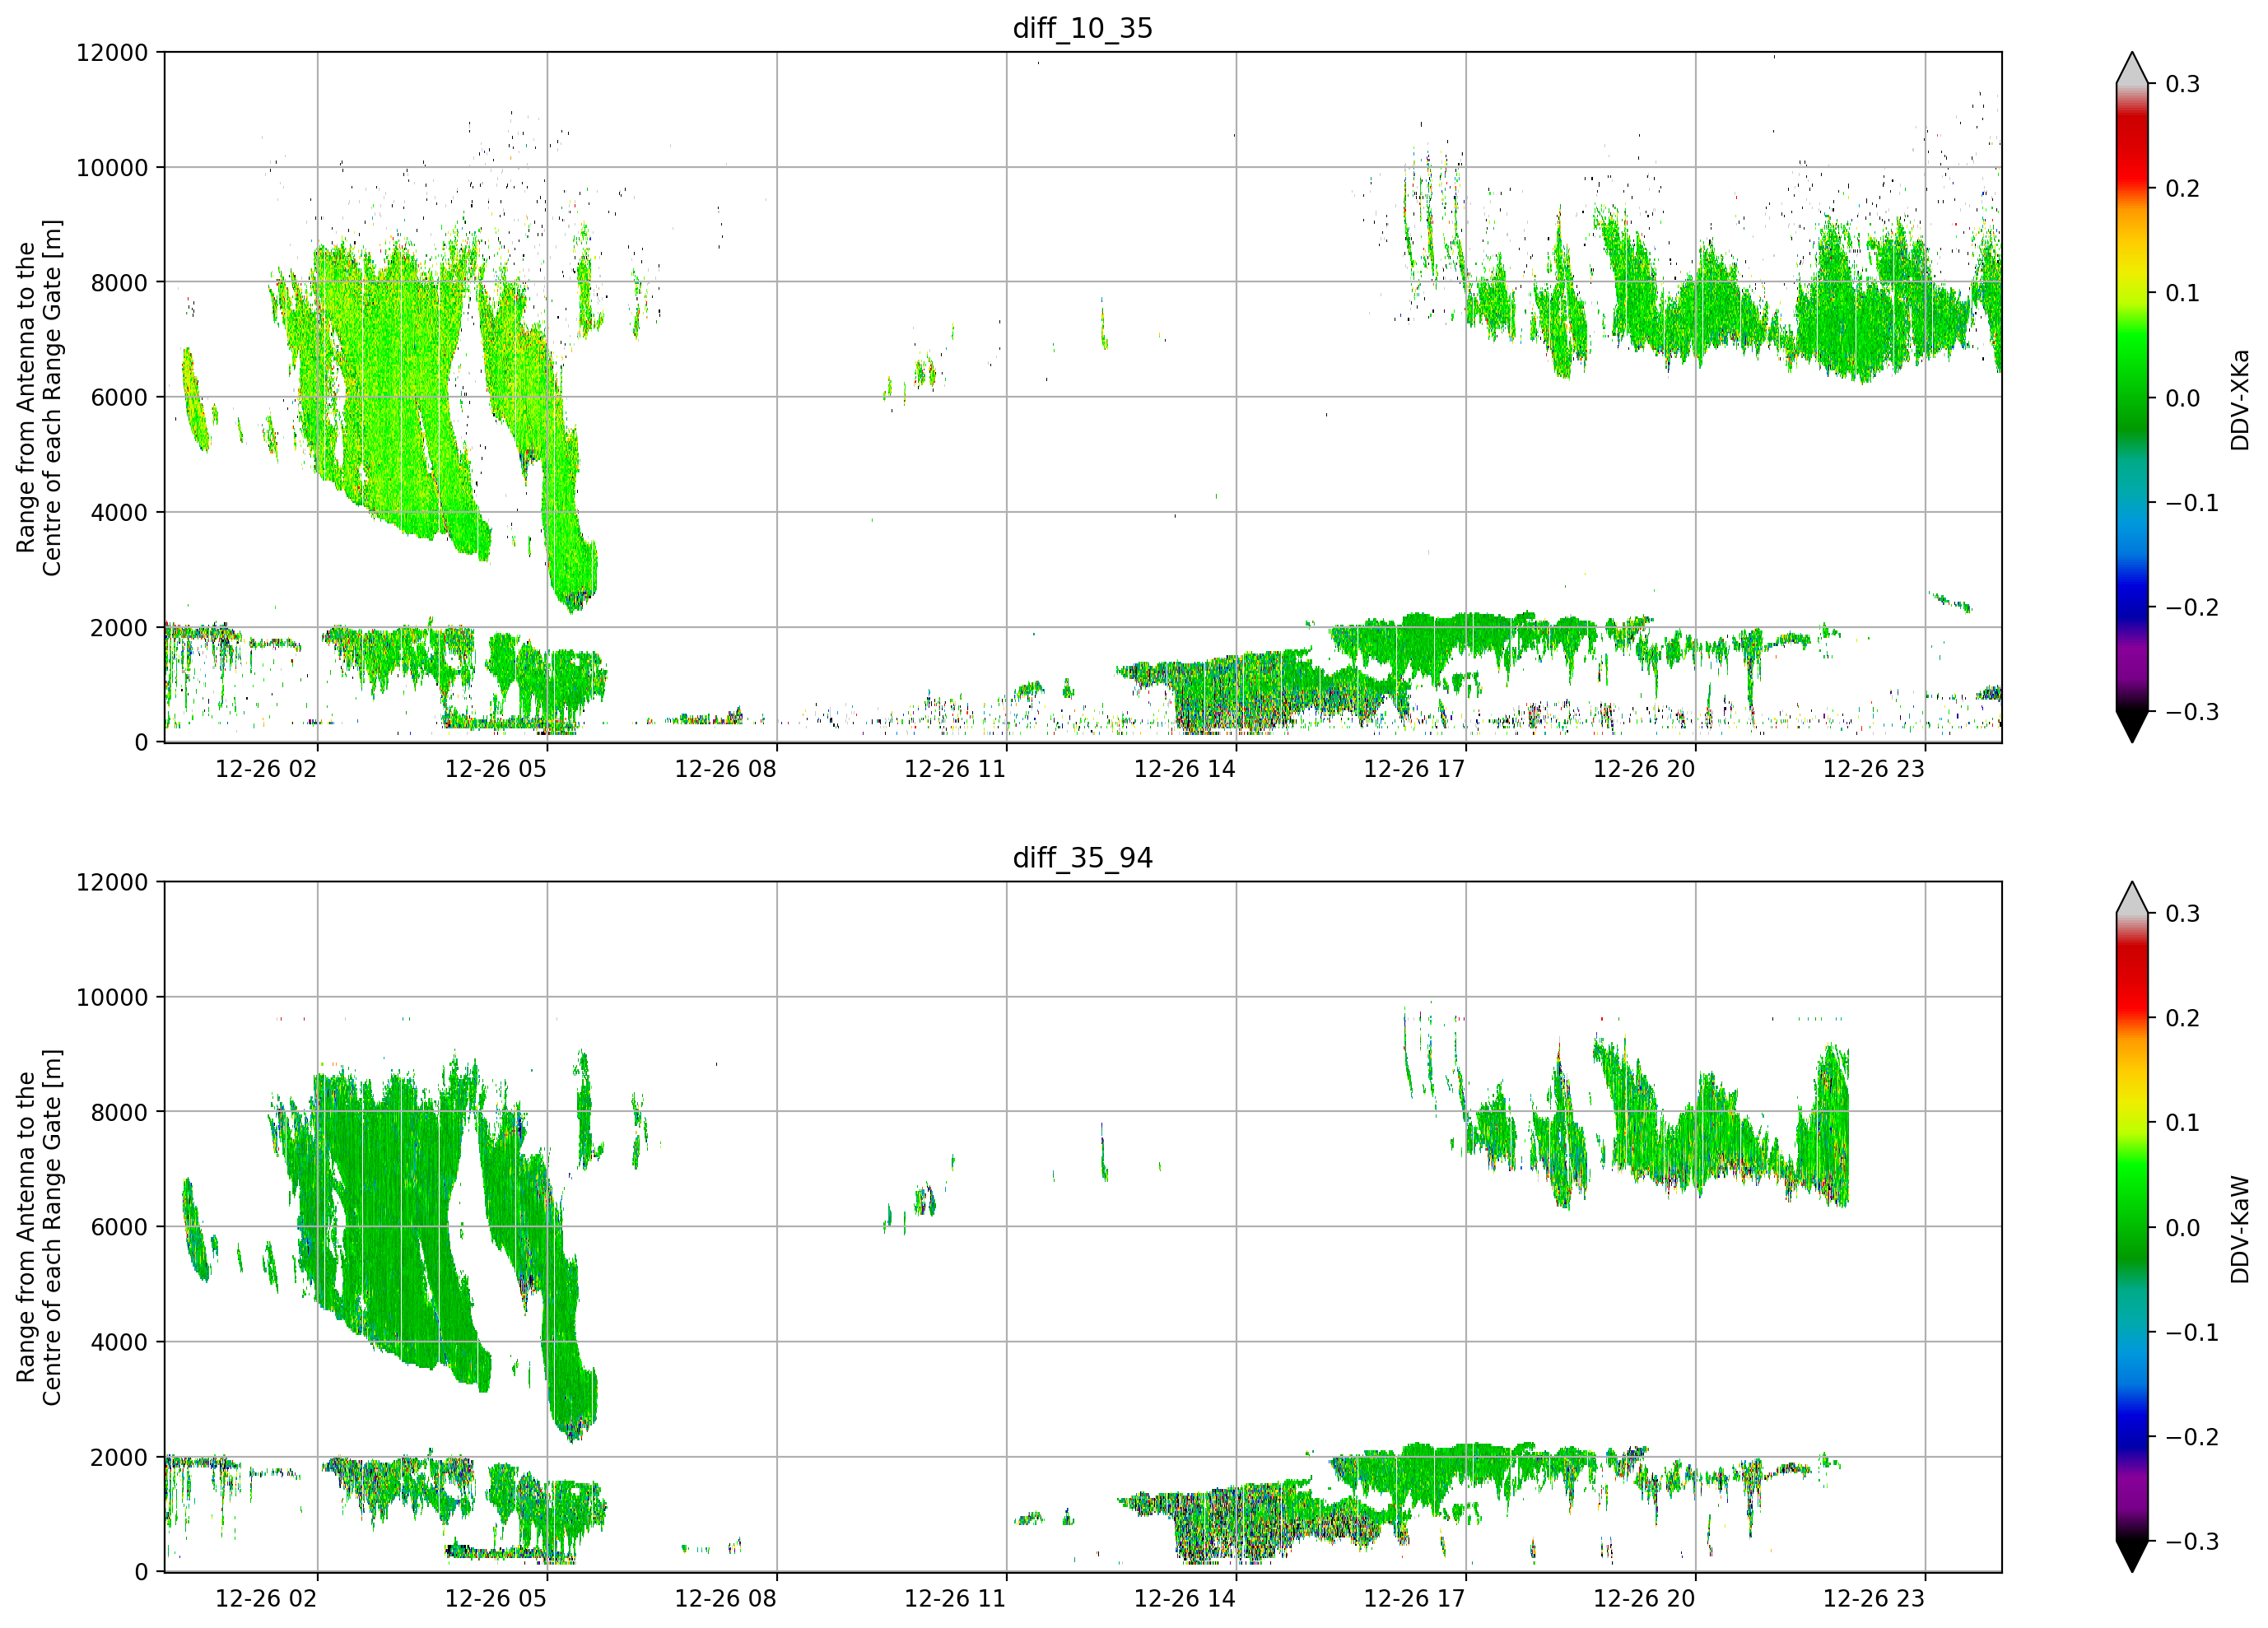Click the "0.2" tick on DDV-XKa colorbar

pos(2183,189)
